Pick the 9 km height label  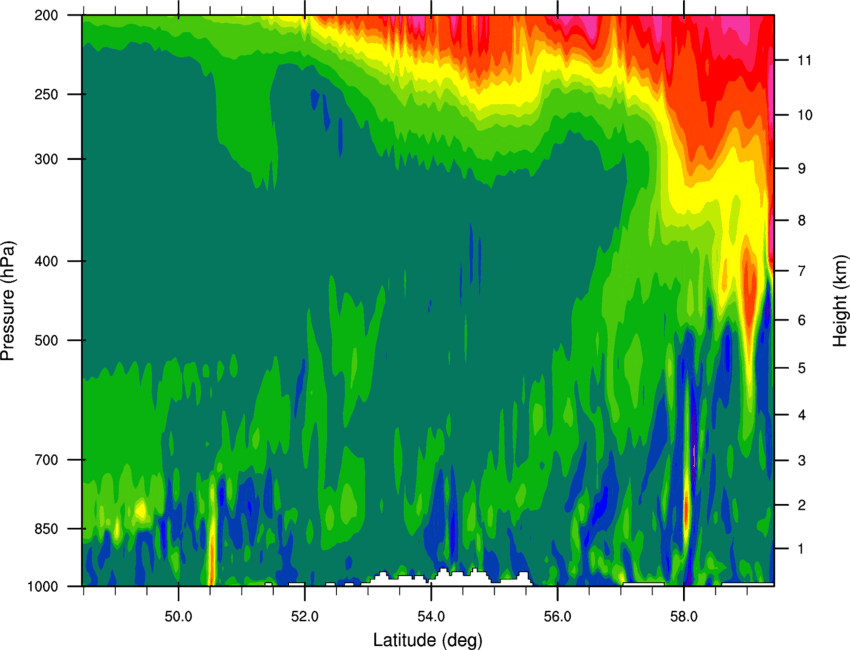click(801, 169)
